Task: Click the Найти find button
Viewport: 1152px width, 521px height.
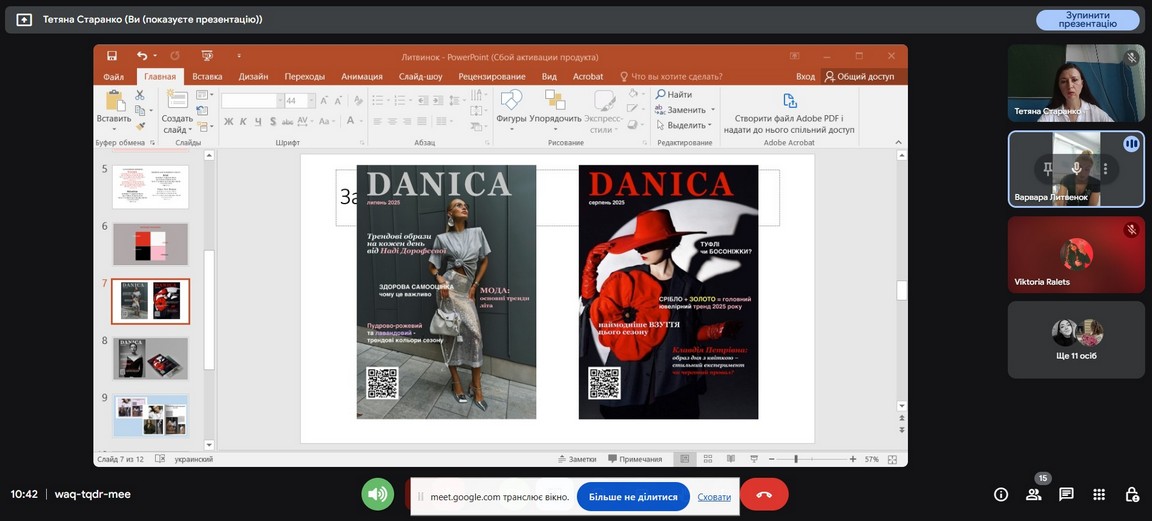Action: (x=674, y=95)
